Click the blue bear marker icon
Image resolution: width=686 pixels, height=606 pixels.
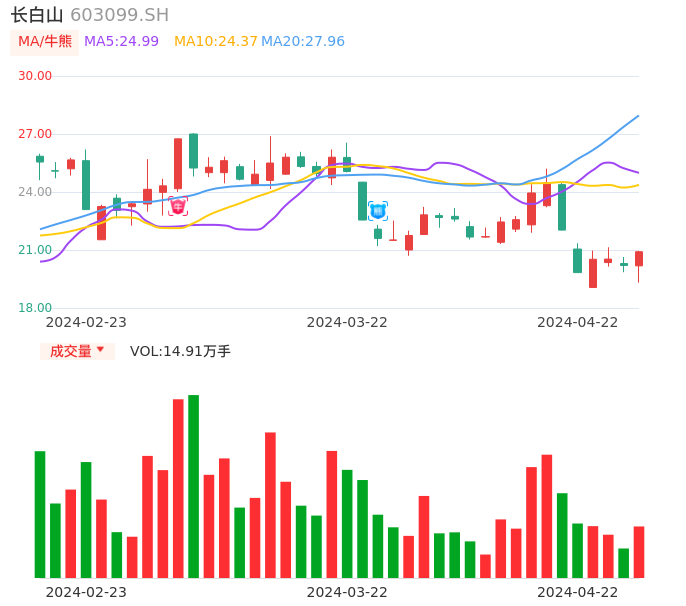(378, 211)
